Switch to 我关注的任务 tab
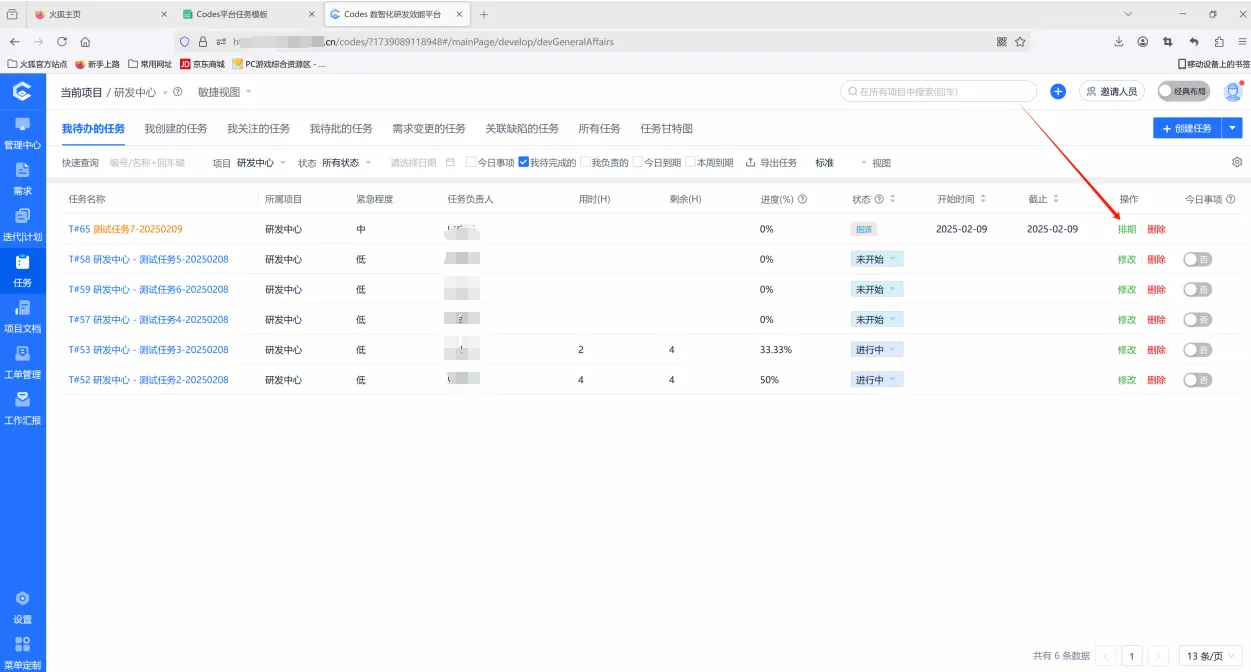 click(x=258, y=128)
